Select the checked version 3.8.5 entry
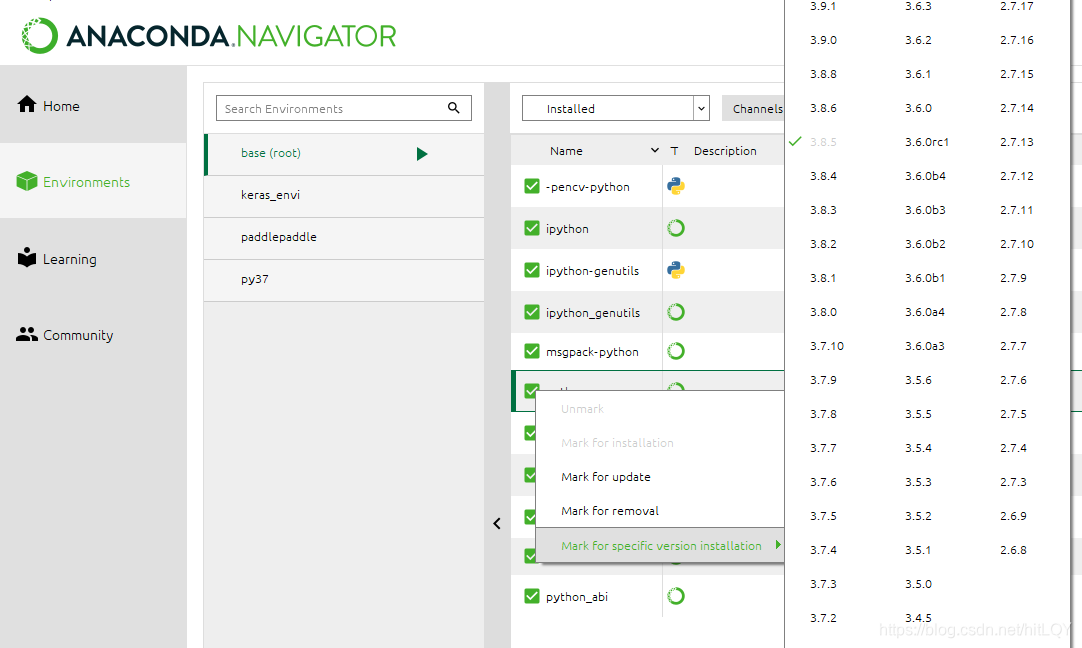The height and width of the screenshot is (648, 1082). coord(823,142)
